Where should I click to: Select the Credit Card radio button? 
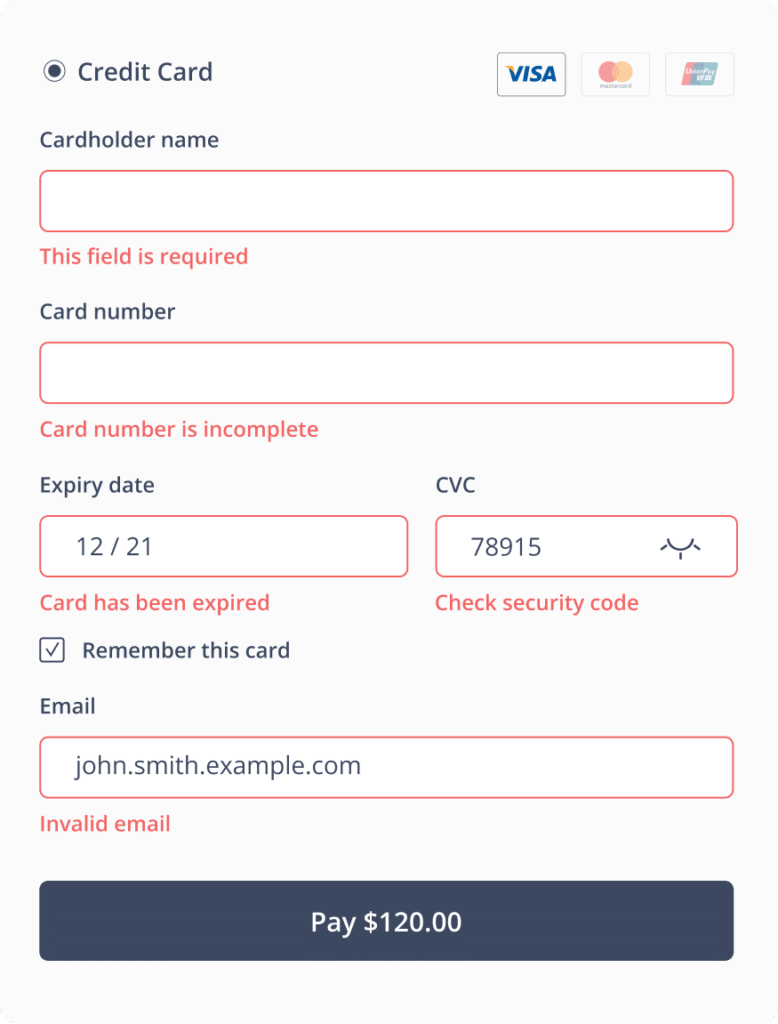tap(53, 72)
